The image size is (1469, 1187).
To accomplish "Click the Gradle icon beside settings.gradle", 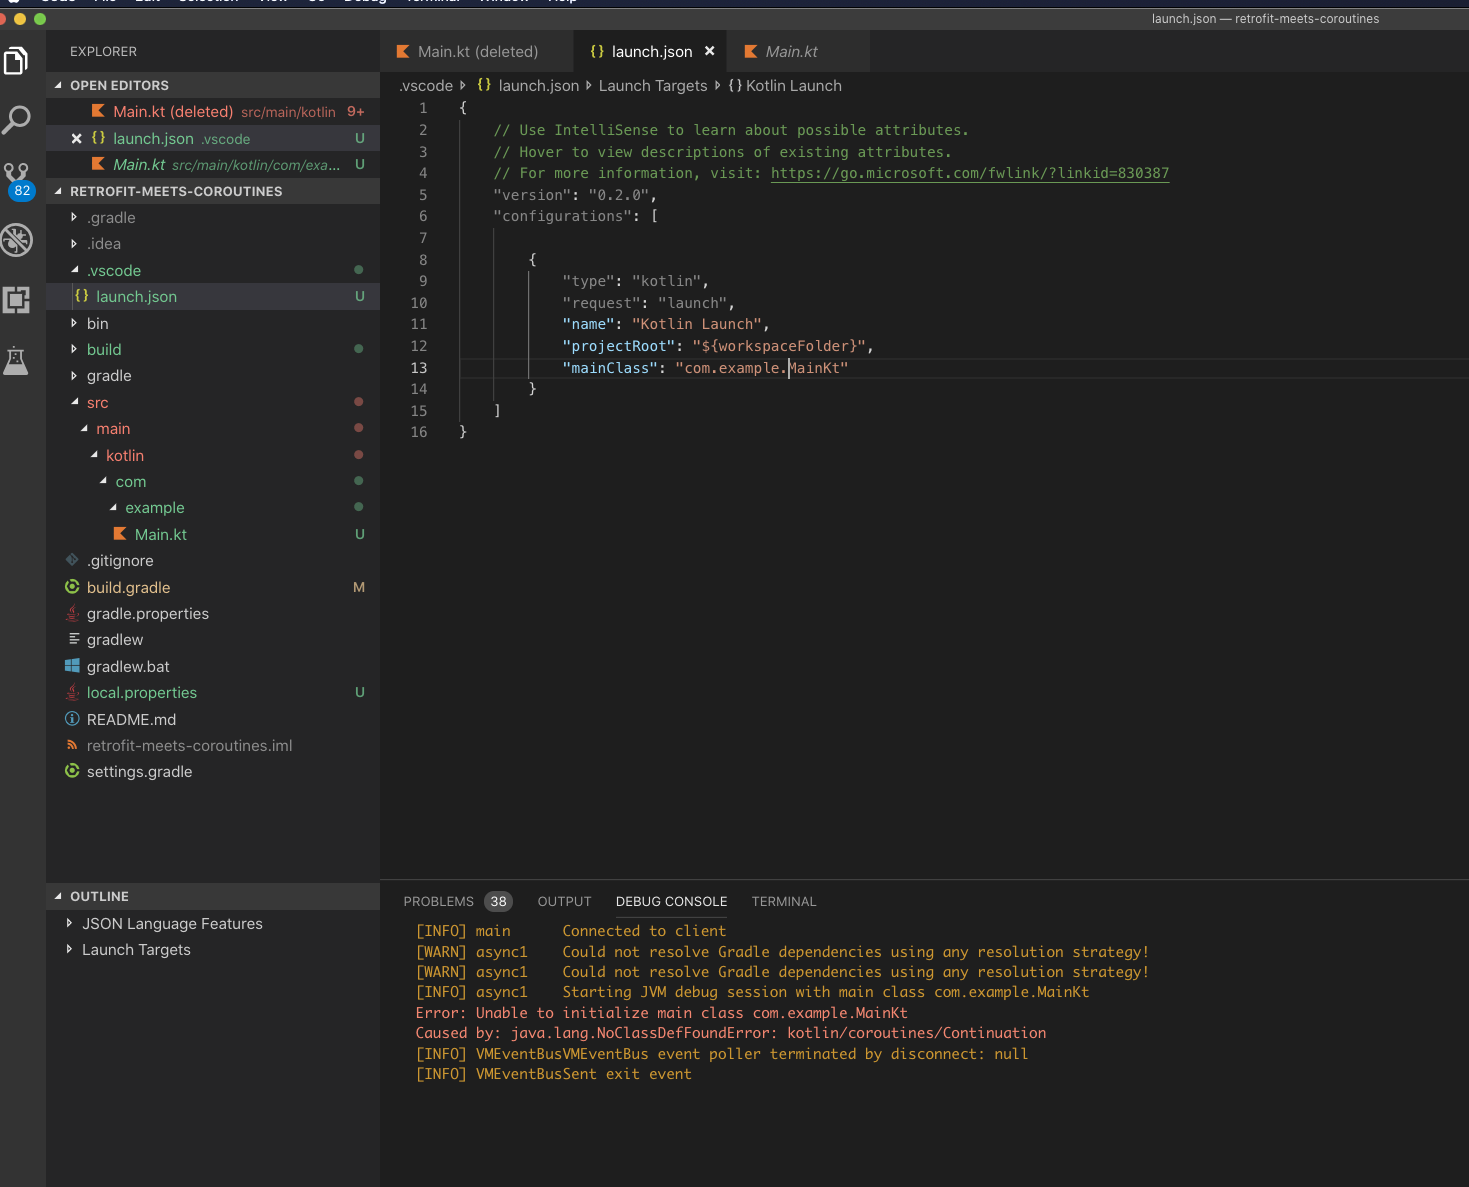I will pyautogui.click(x=72, y=771).
